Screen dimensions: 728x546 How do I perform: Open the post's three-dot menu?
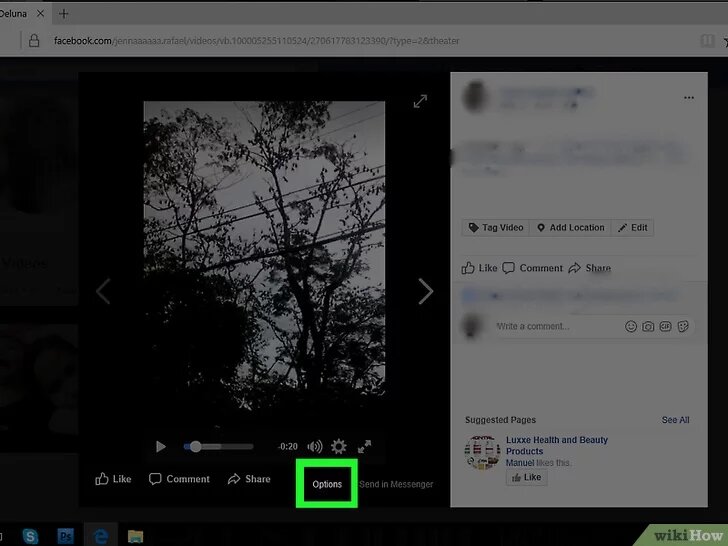pos(689,98)
